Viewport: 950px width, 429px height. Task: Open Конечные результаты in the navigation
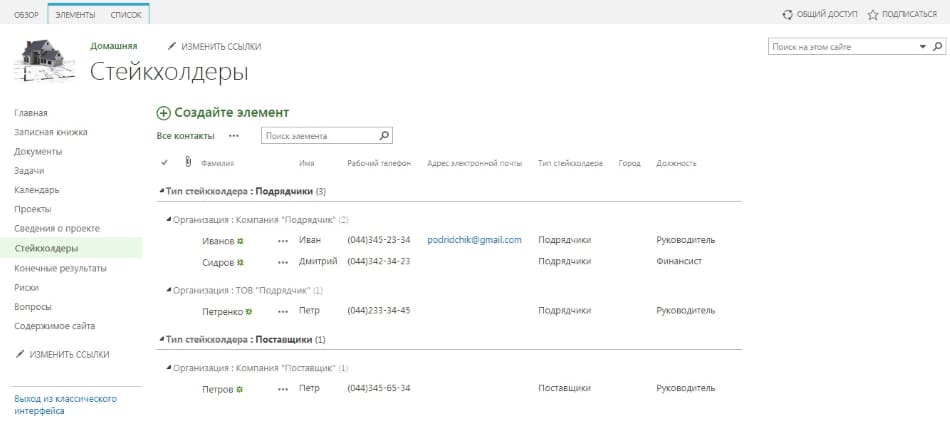click(61, 268)
